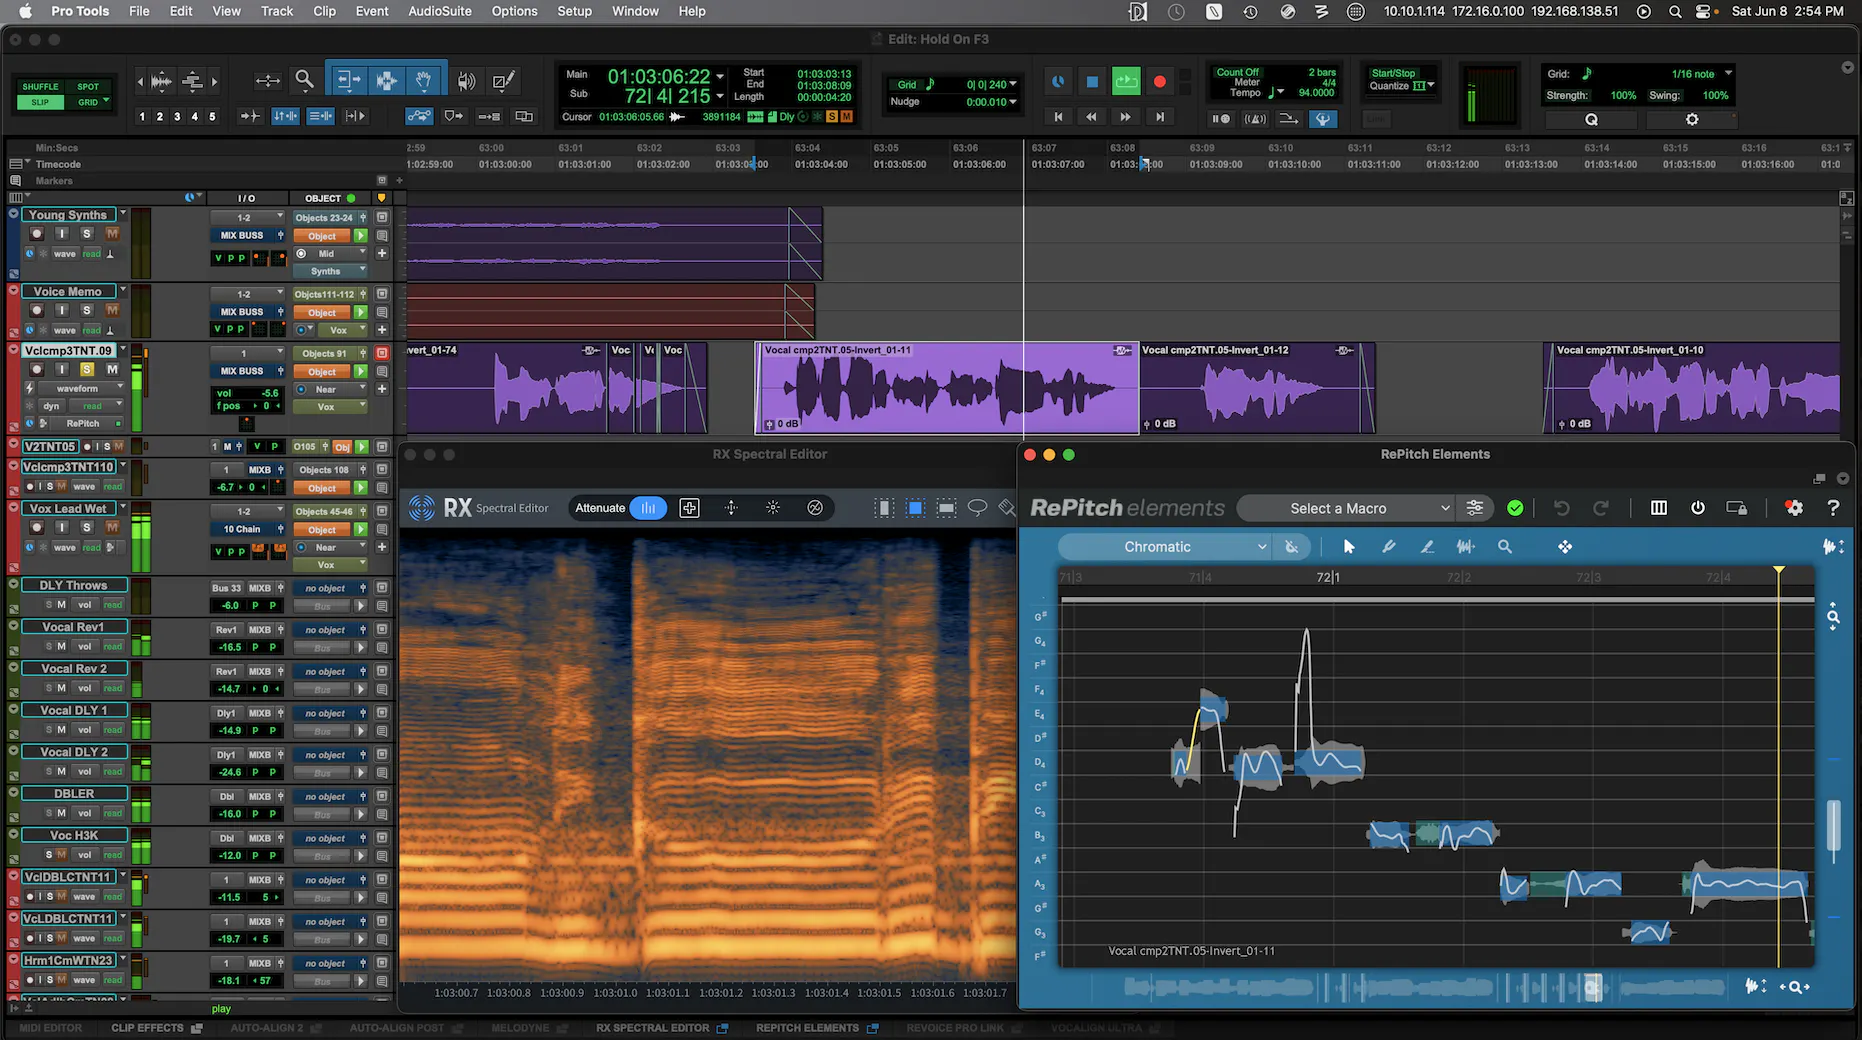The height and width of the screenshot is (1040, 1862).
Task: Expand the 1/16 note grid dropdown
Action: tap(1700, 74)
